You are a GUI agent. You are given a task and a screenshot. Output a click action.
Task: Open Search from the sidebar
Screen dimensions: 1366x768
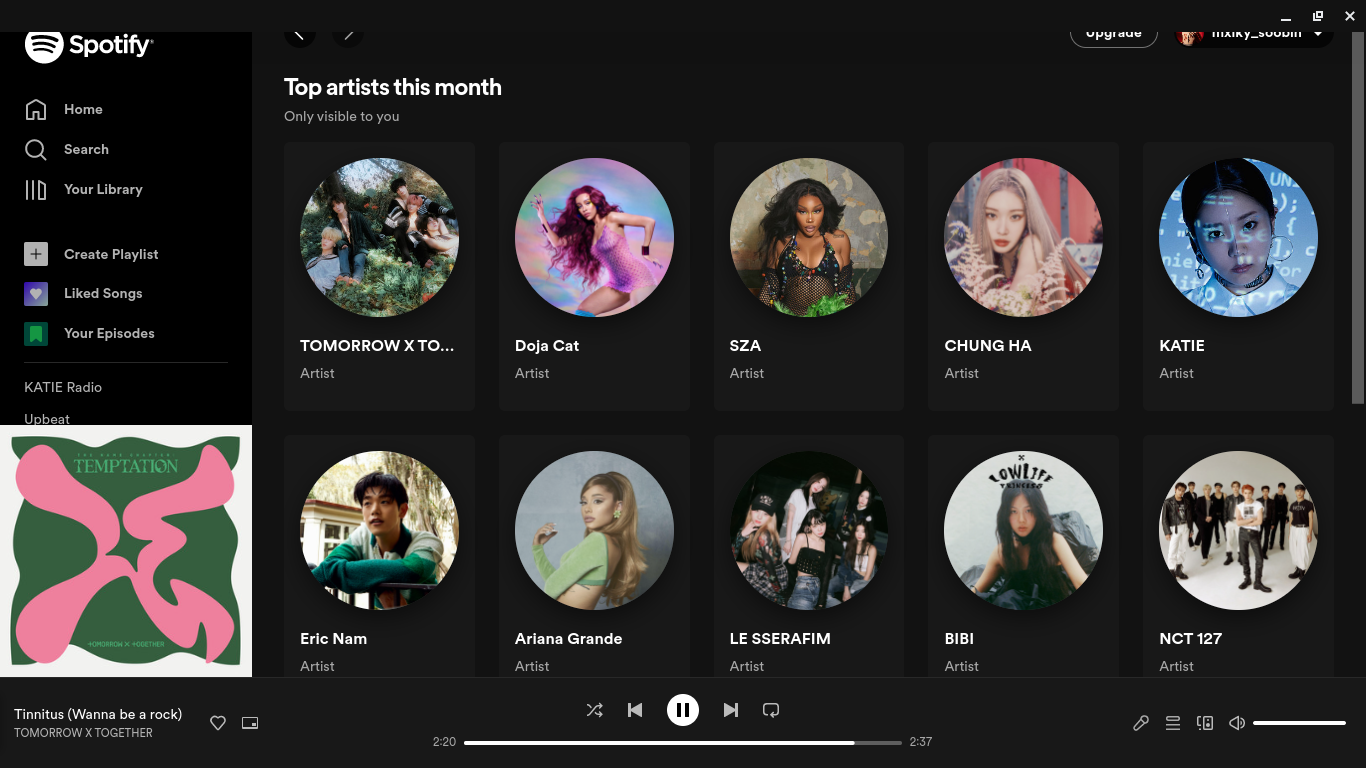click(66, 149)
